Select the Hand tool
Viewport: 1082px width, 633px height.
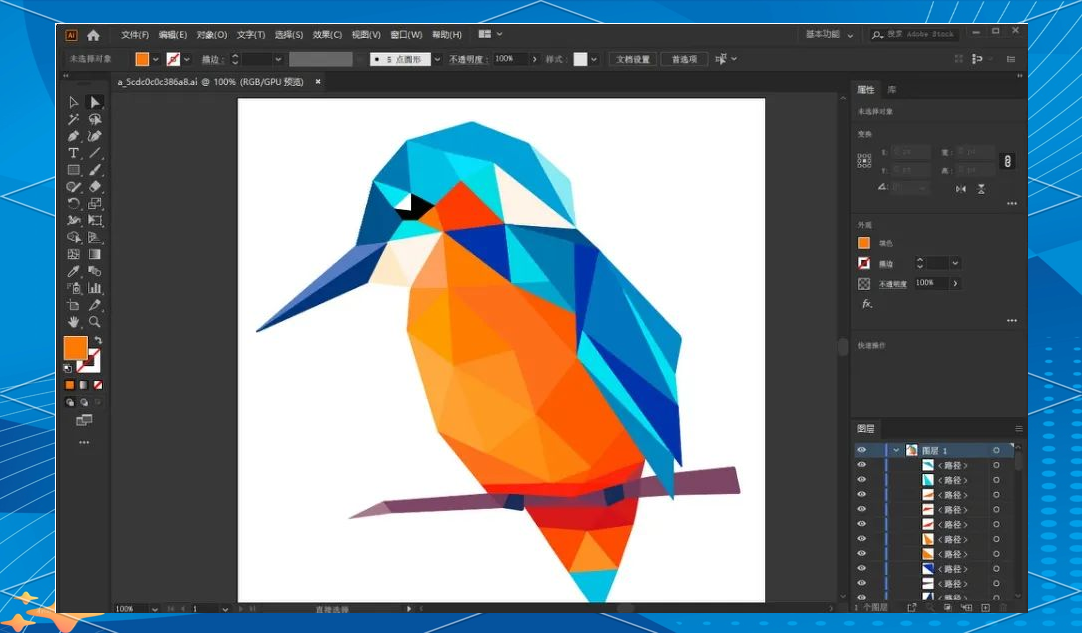click(x=73, y=322)
